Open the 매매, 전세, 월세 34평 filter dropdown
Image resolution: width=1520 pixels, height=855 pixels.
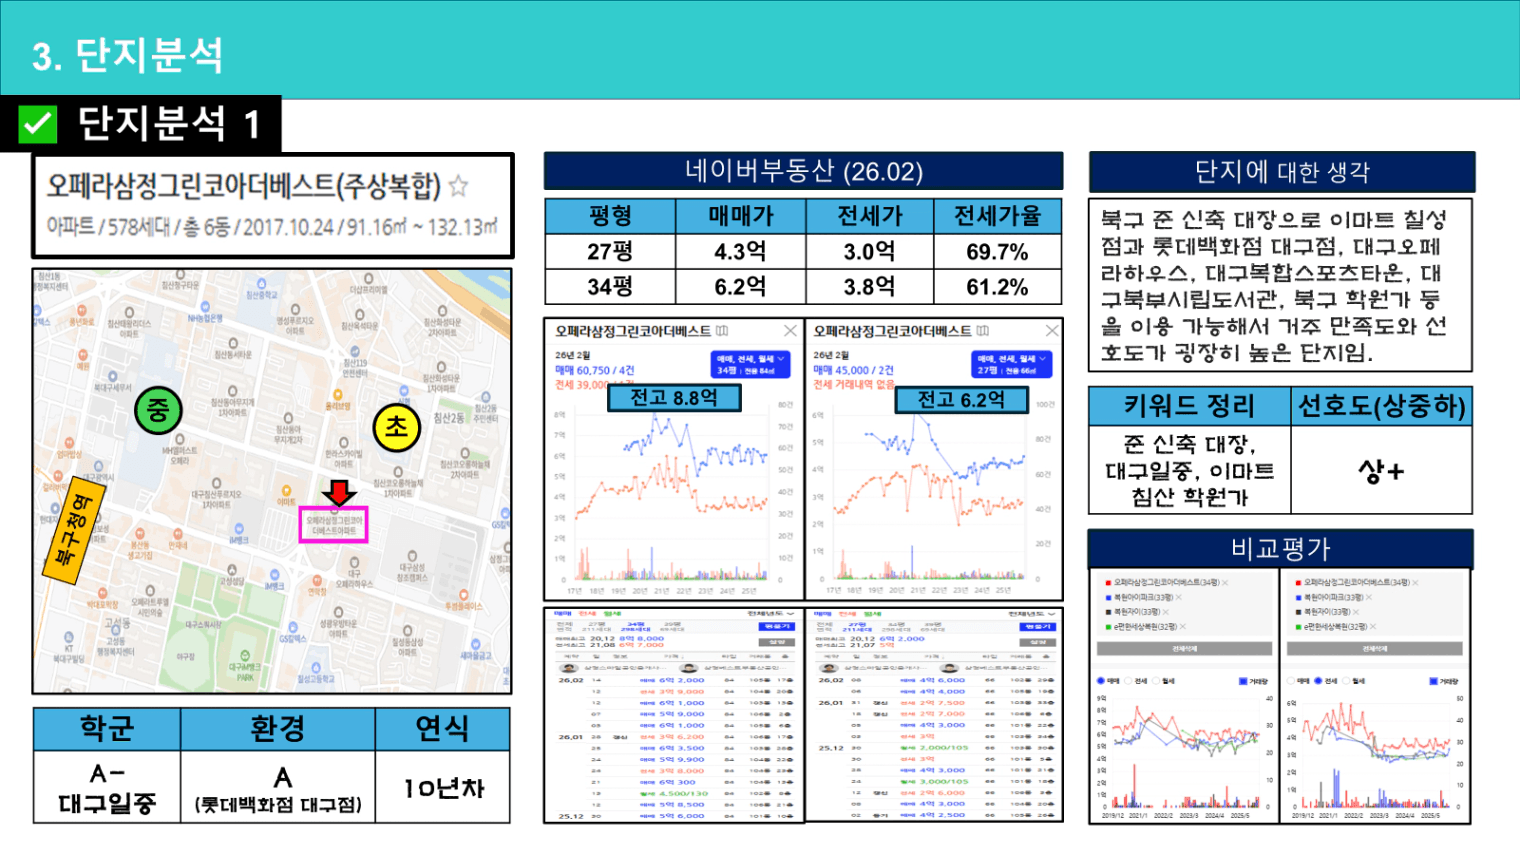click(x=751, y=364)
